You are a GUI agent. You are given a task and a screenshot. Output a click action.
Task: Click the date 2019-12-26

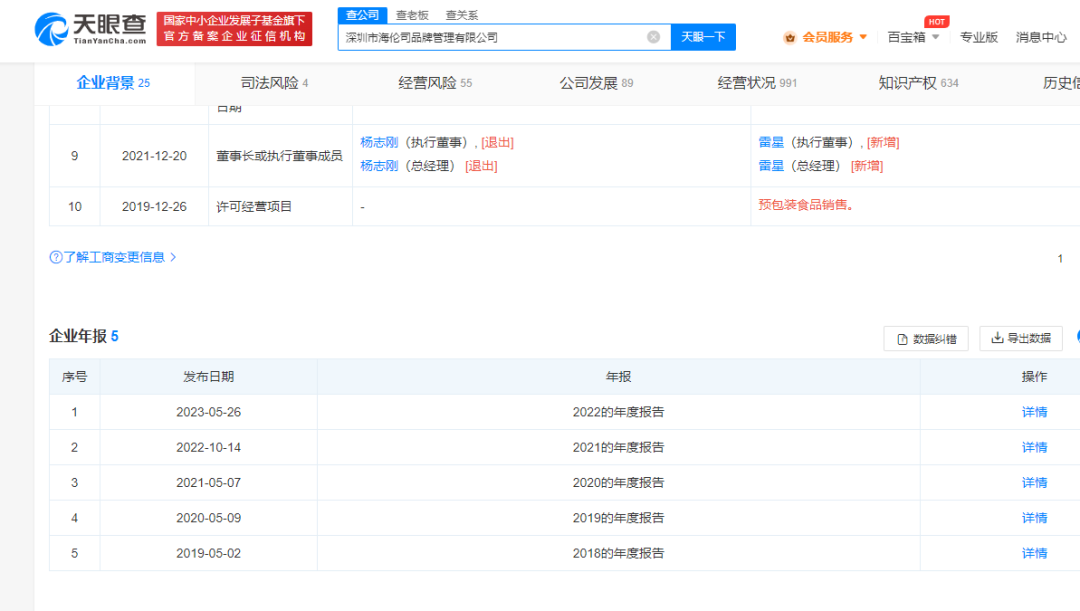click(154, 207)
